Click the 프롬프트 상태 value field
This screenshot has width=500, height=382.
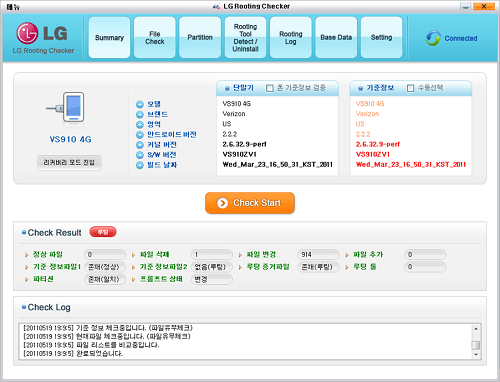[212, 279]
